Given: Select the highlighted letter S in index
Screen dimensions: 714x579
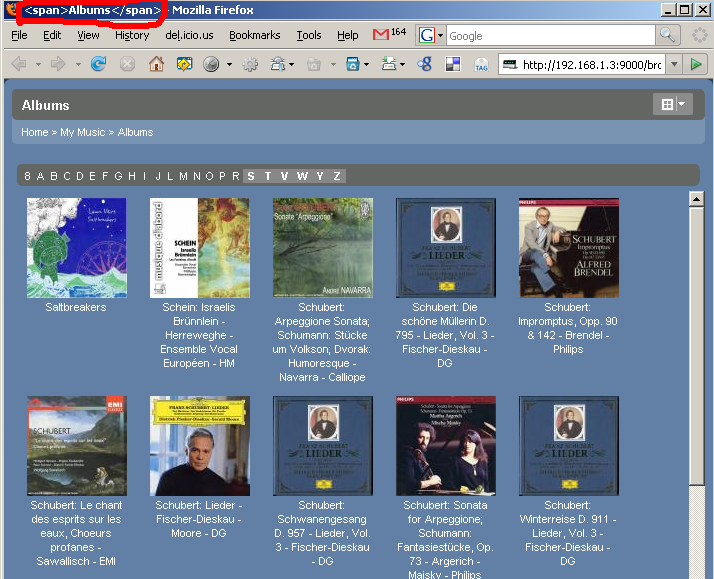Looking at the screenshot, I should coord(251,176).
